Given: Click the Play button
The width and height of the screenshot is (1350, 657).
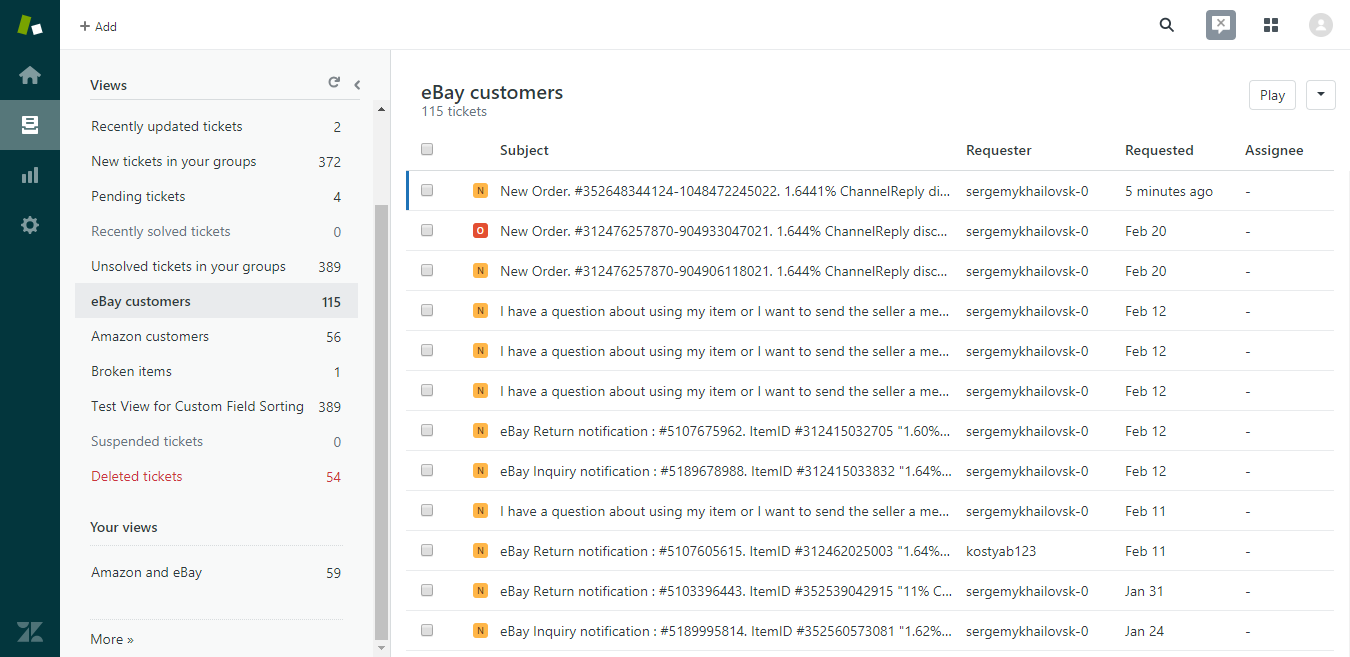Looking at the screenshot, I should click(x=1272, y=95).
